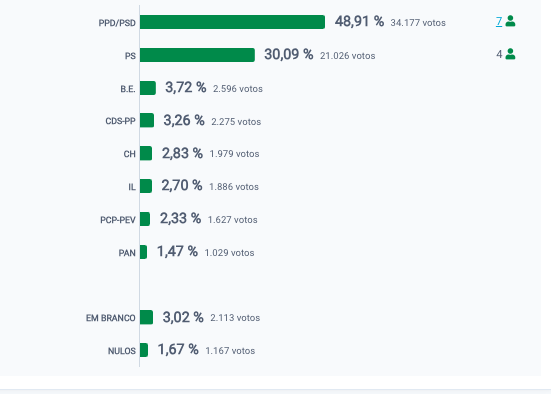Select the PCP-PEV result bar
This screenshot has height=394, width=551.
[x=145, y=219]
